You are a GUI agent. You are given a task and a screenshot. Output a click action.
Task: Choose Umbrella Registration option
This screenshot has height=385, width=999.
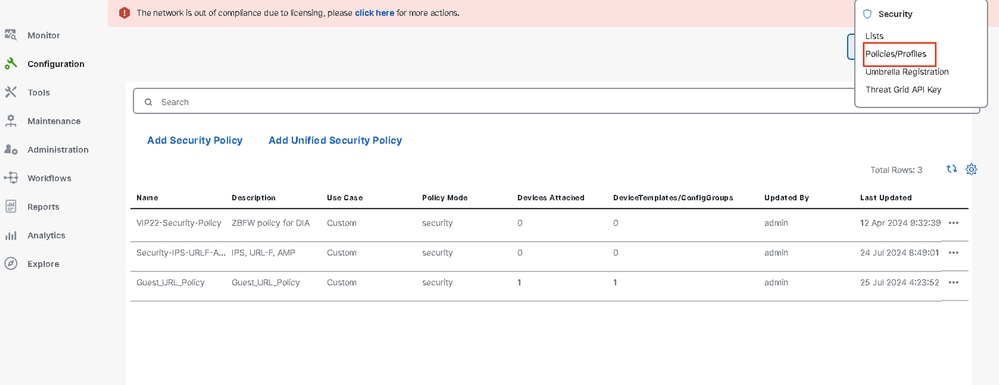coord(907,72)
